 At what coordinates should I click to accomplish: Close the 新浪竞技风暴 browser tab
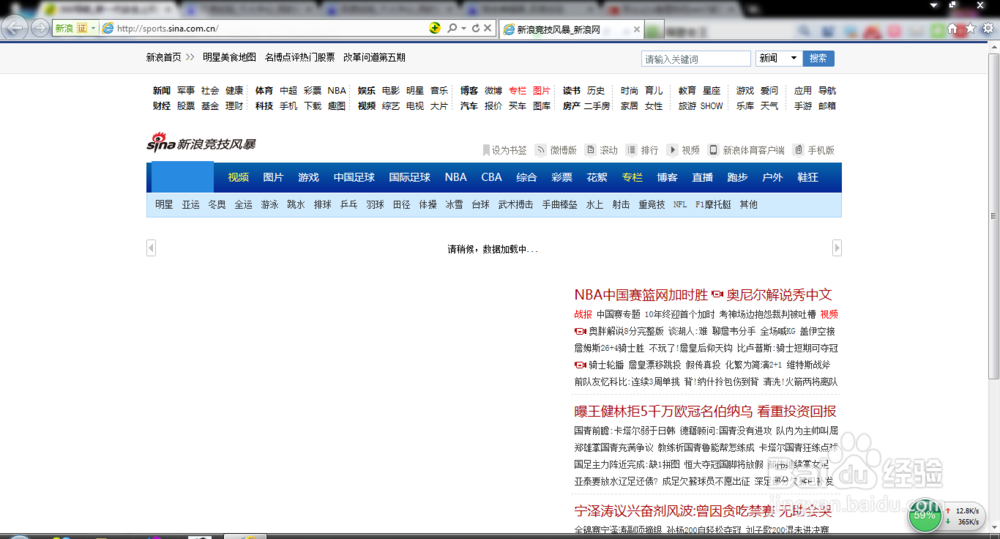(636, 29)
